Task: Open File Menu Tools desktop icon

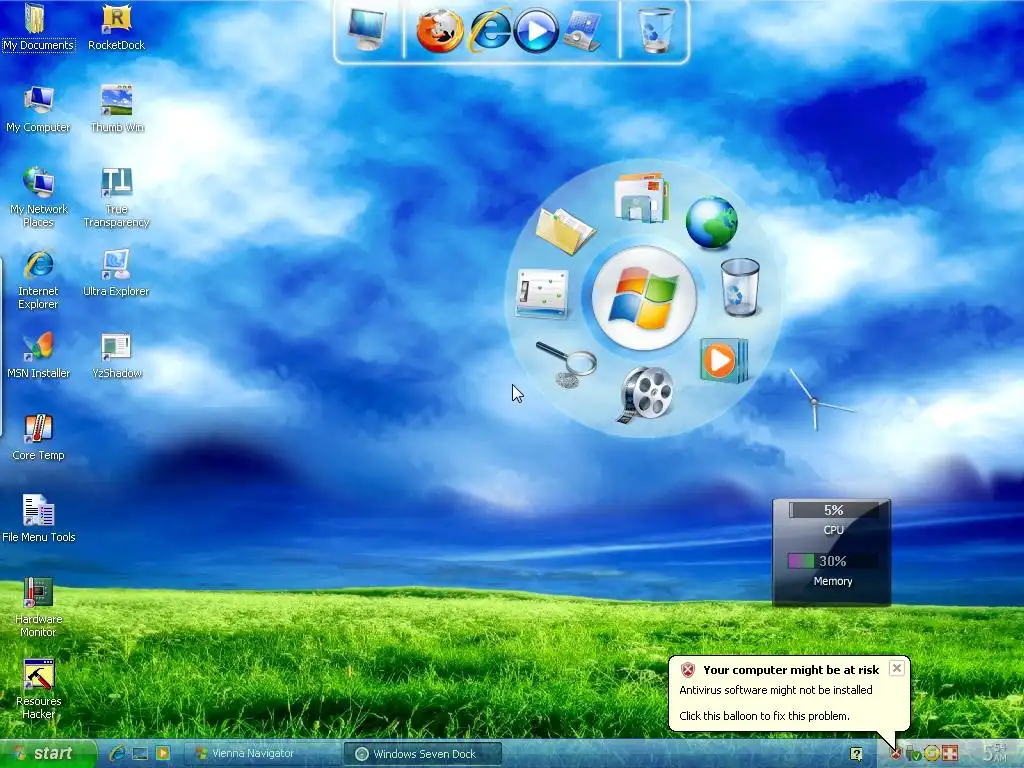Action: coord(39,519)
